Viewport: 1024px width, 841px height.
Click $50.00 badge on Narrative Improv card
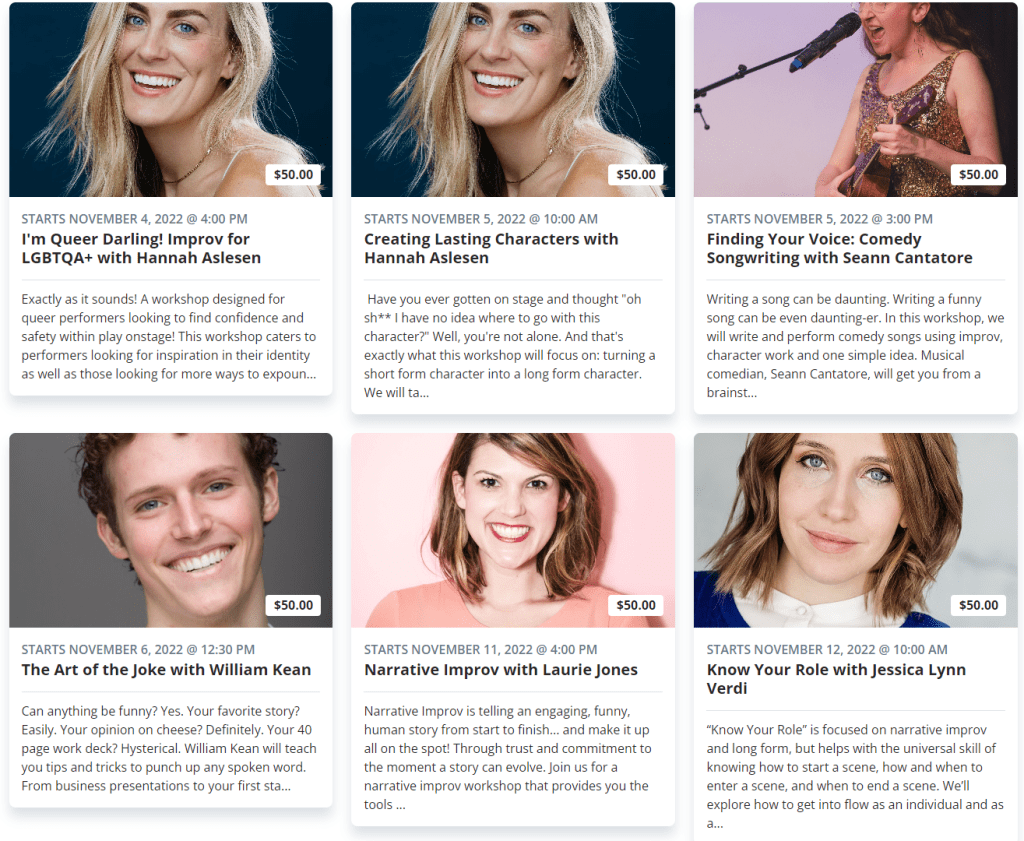635,605
